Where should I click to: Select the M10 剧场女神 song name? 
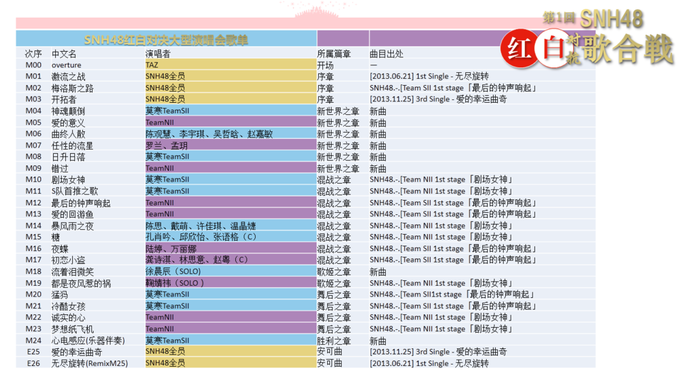pos(69,180)
